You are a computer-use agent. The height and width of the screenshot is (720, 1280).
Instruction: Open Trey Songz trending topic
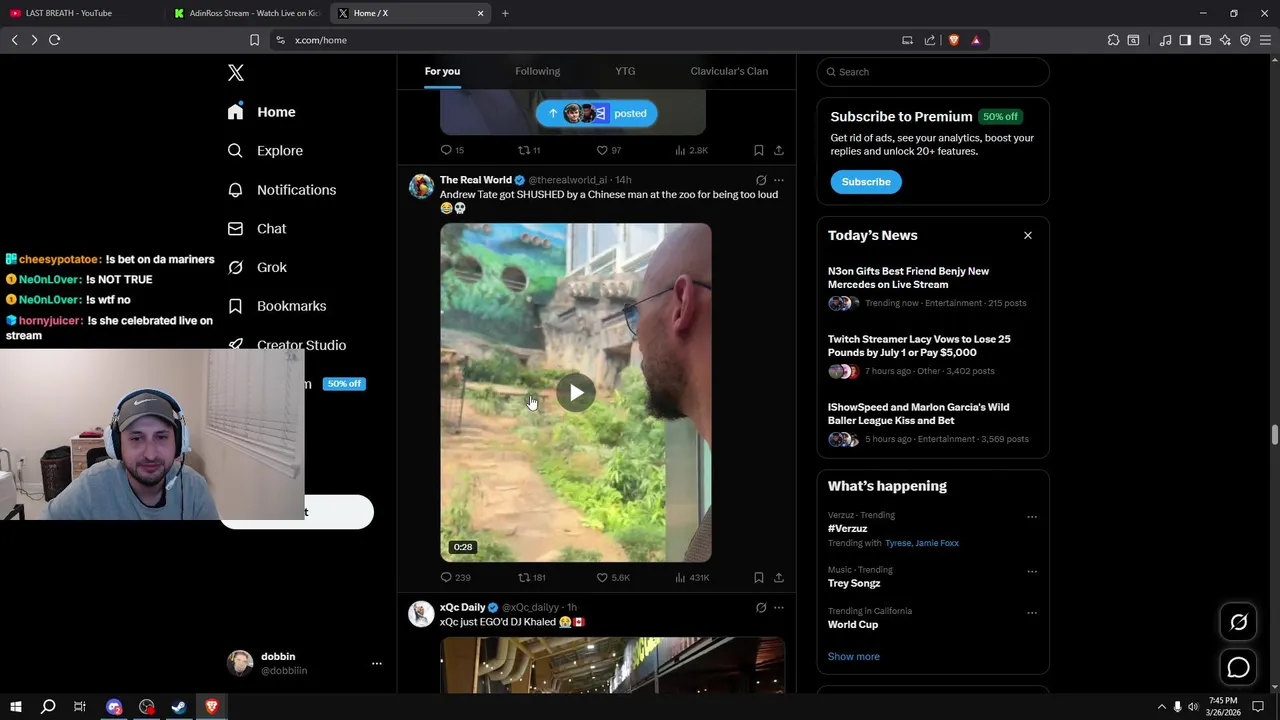[854, 583]
